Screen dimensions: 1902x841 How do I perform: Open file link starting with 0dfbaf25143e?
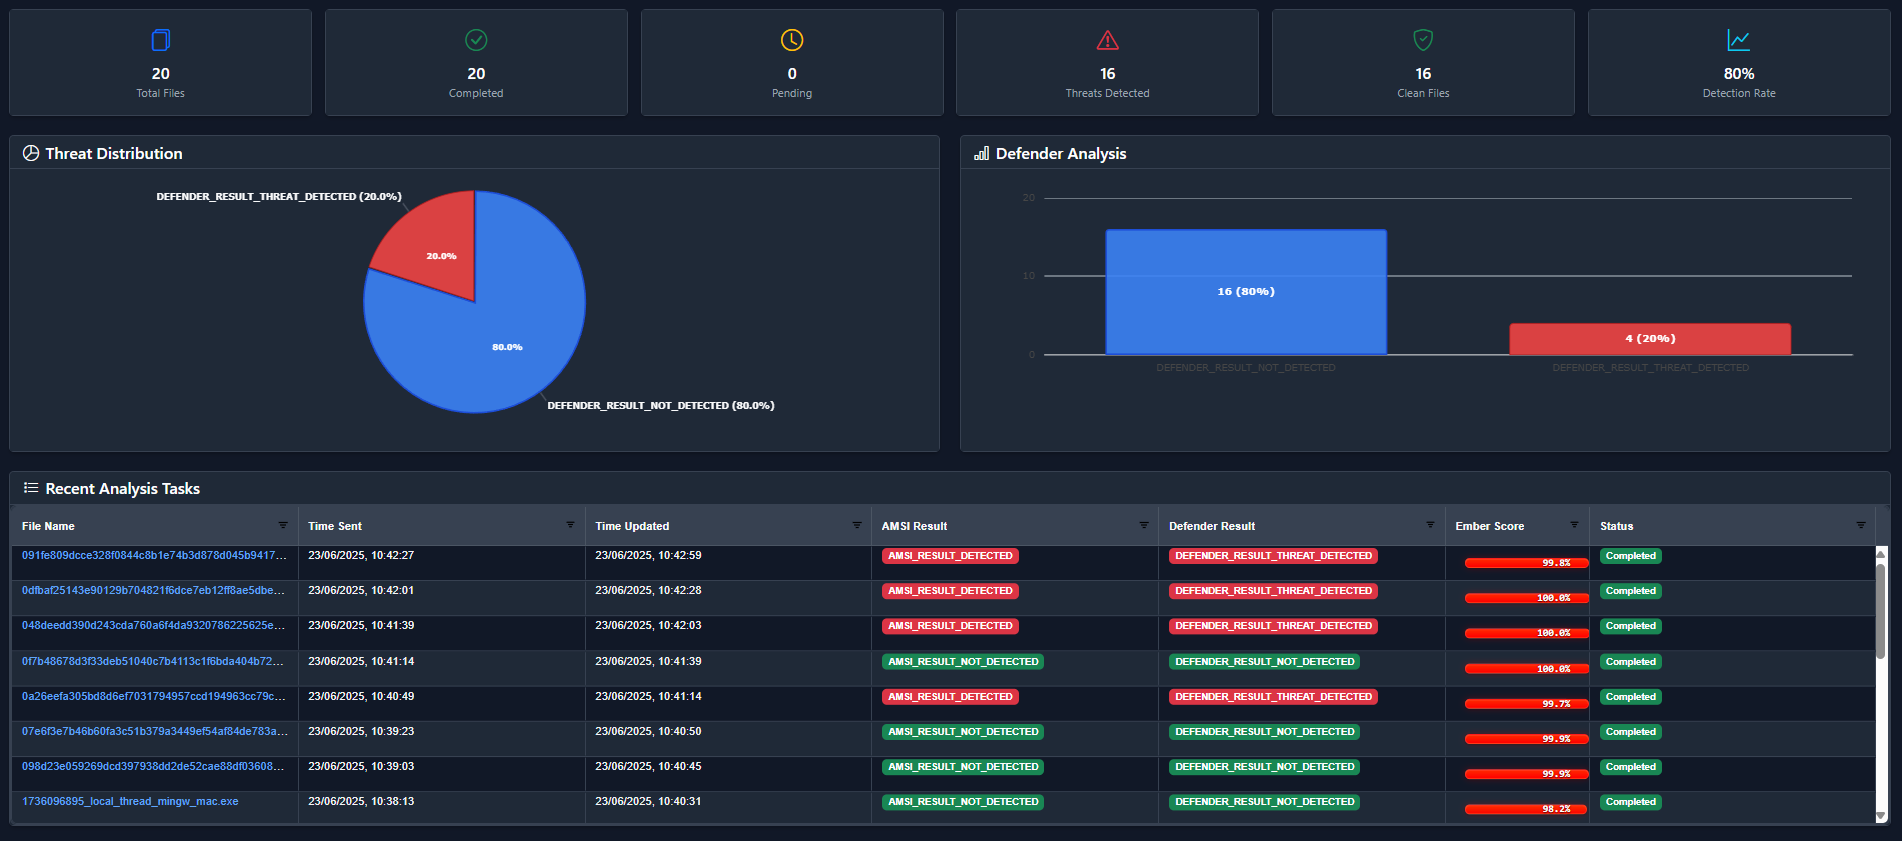[x=153, y=590]
